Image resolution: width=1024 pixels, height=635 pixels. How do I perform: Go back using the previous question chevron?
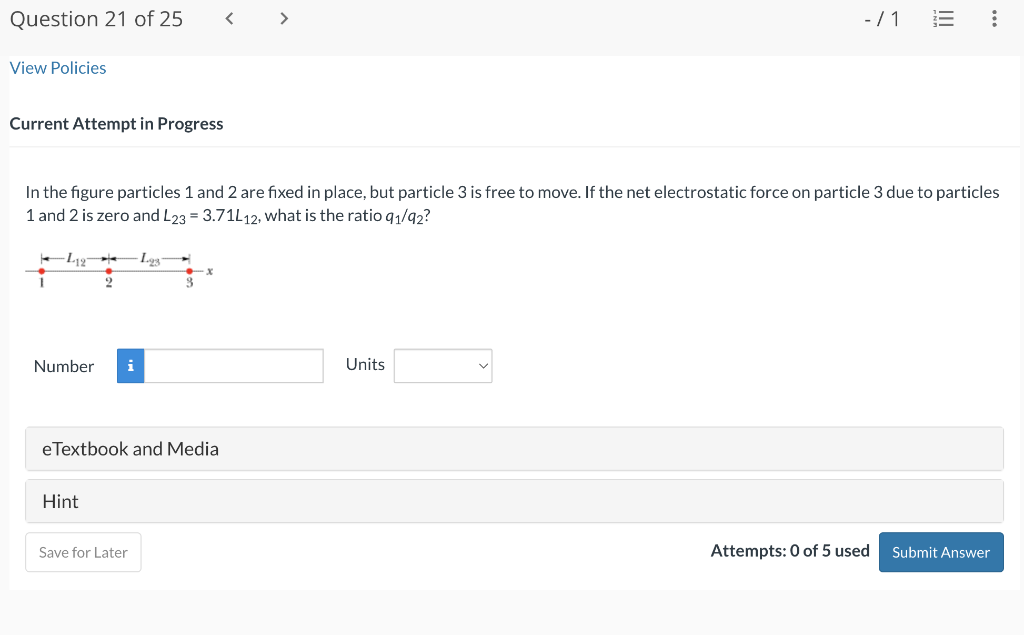[x=228, y=18]
